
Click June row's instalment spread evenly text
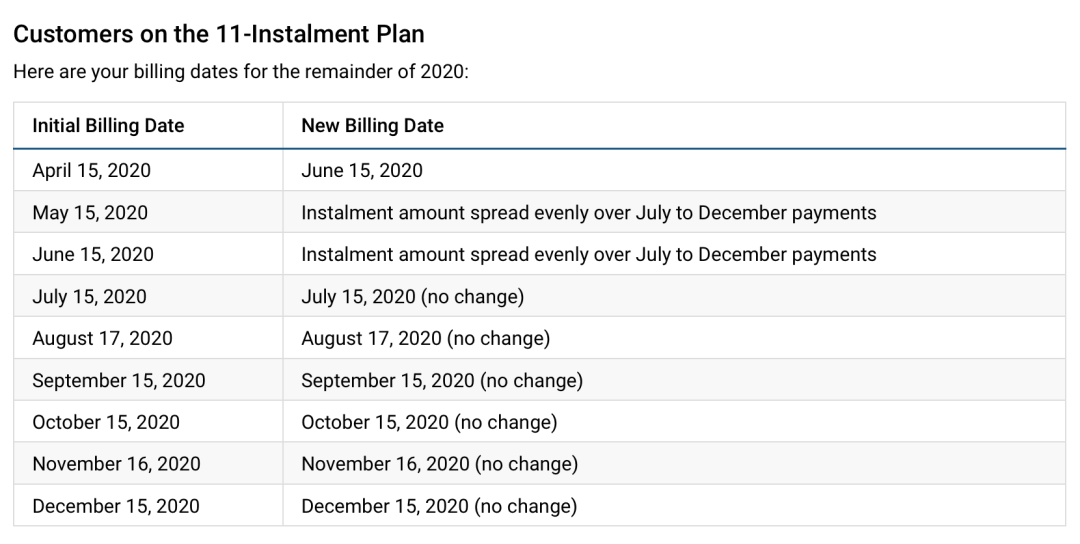pyautogui.click(x=588, y=254)
